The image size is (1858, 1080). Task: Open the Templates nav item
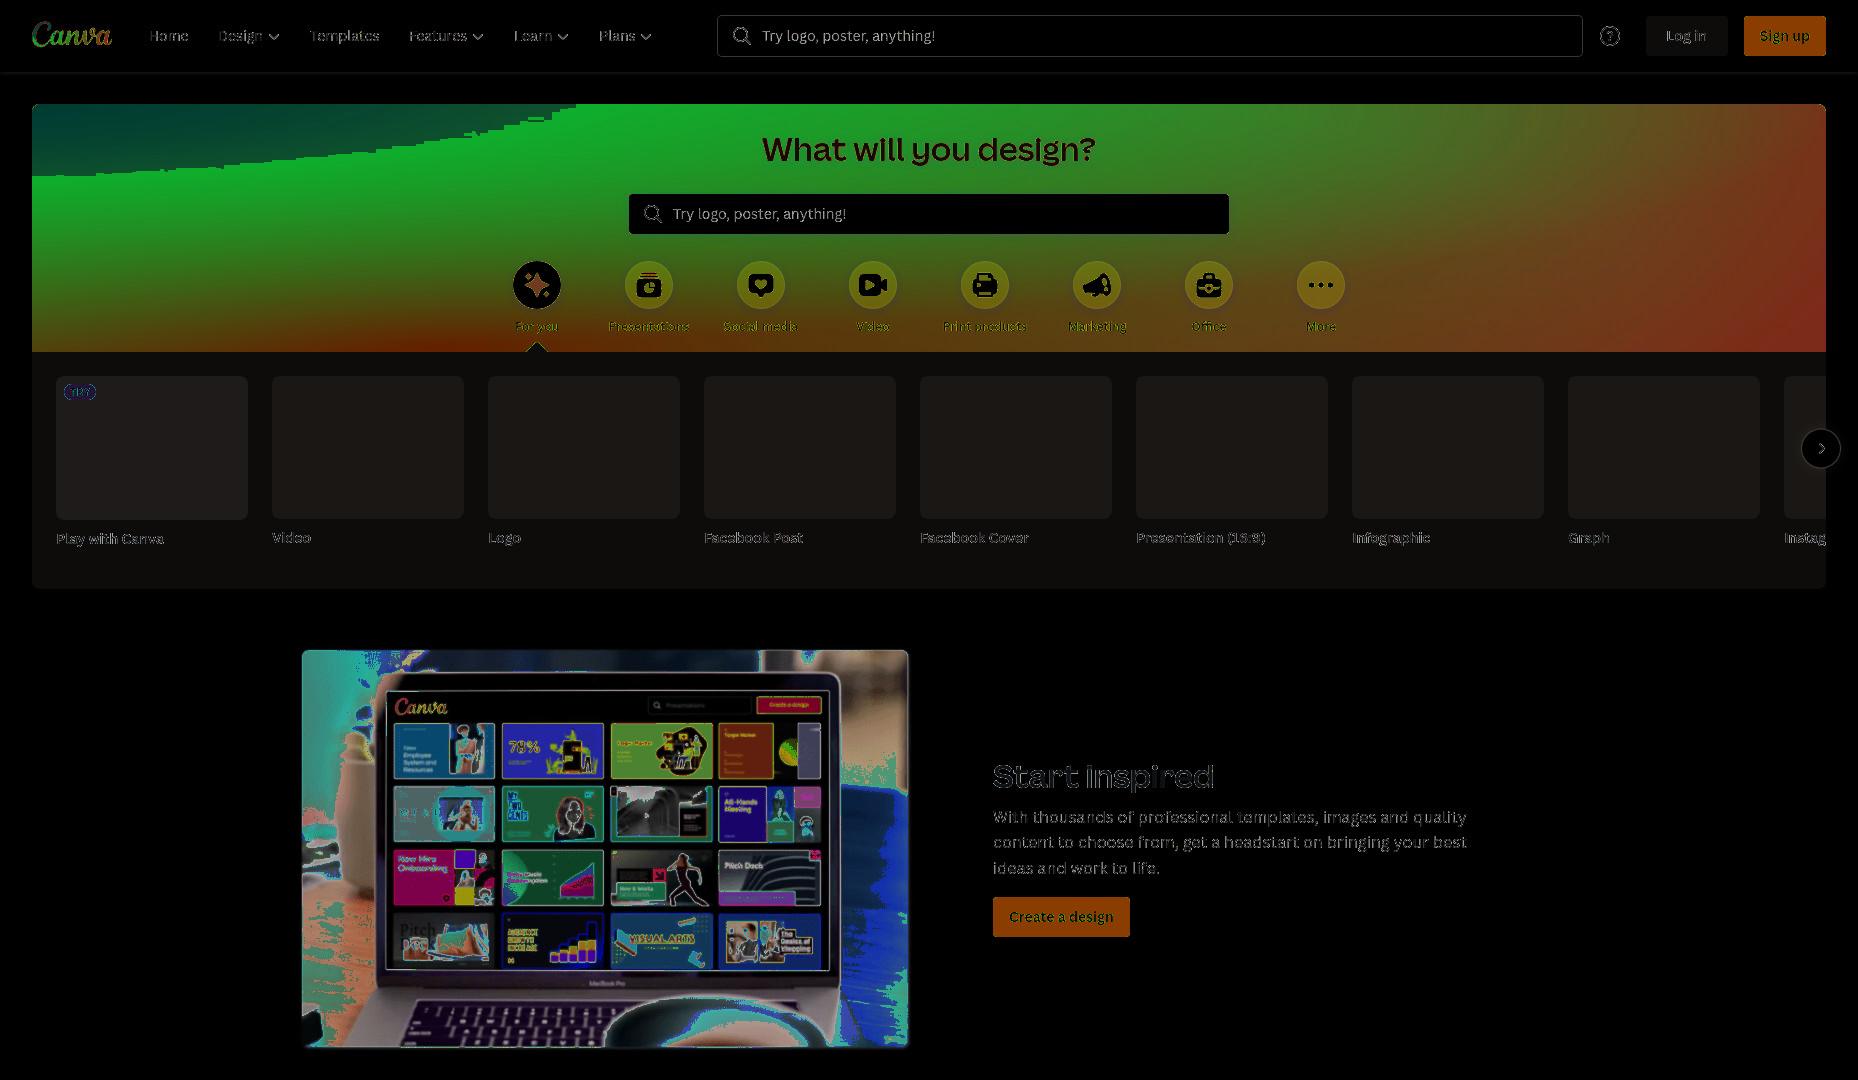tap(344, 36)
